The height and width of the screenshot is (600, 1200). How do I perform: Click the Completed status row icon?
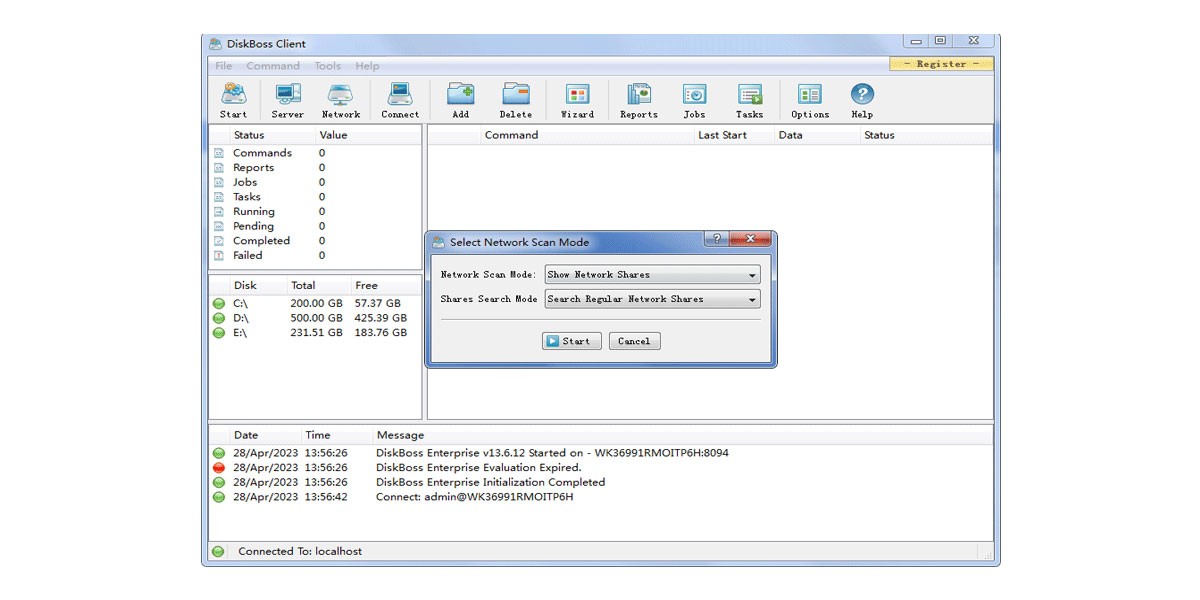219,241
